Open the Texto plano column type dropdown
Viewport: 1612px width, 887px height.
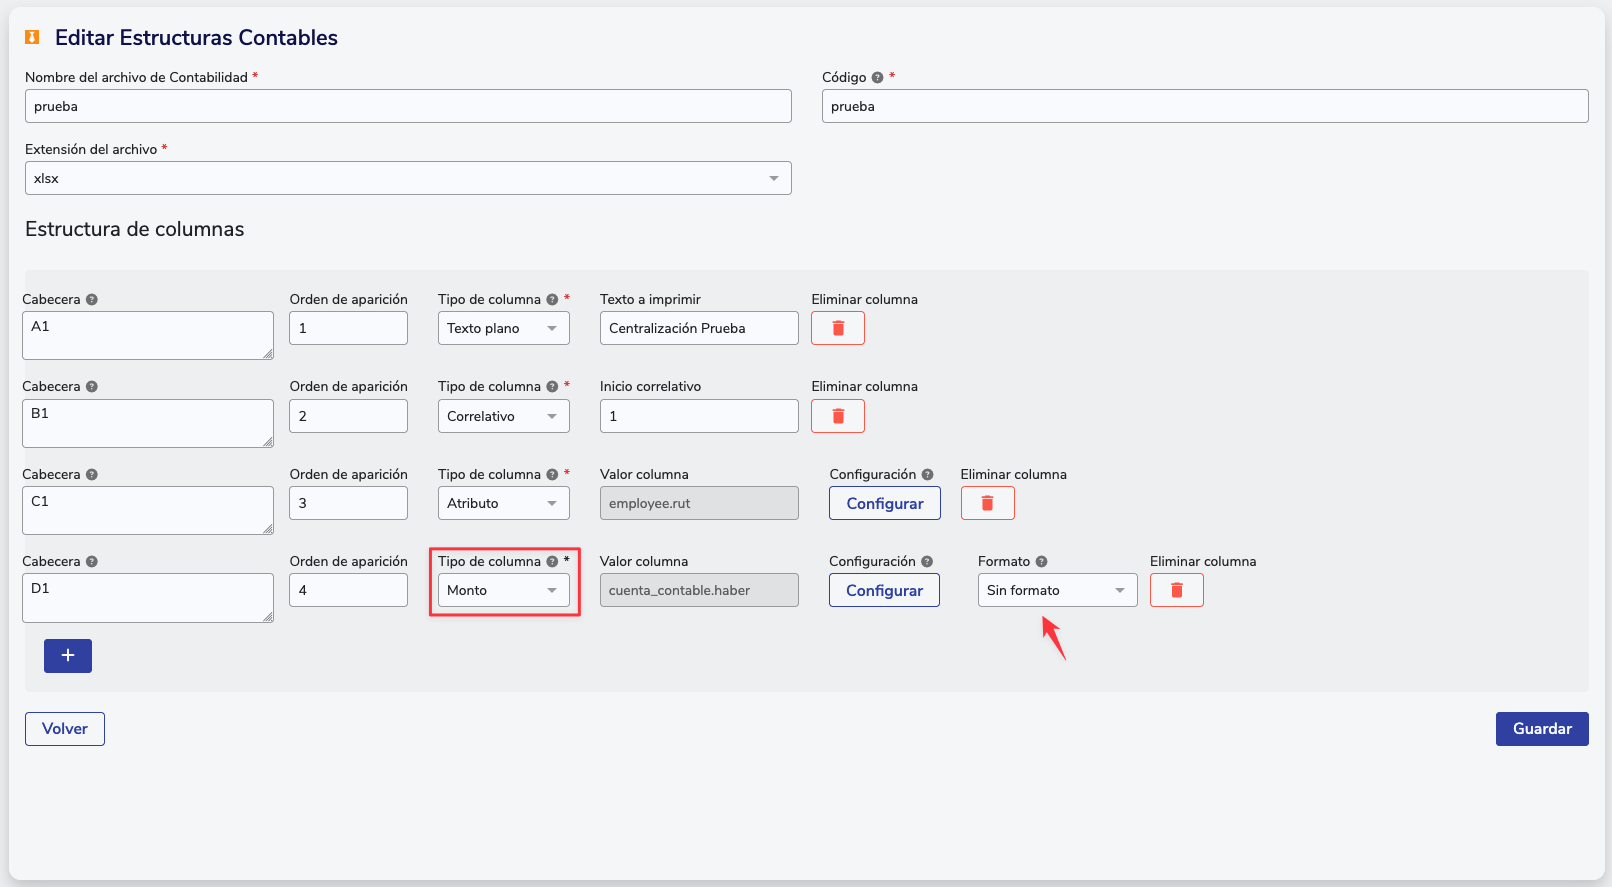click(x=503, y=328)
